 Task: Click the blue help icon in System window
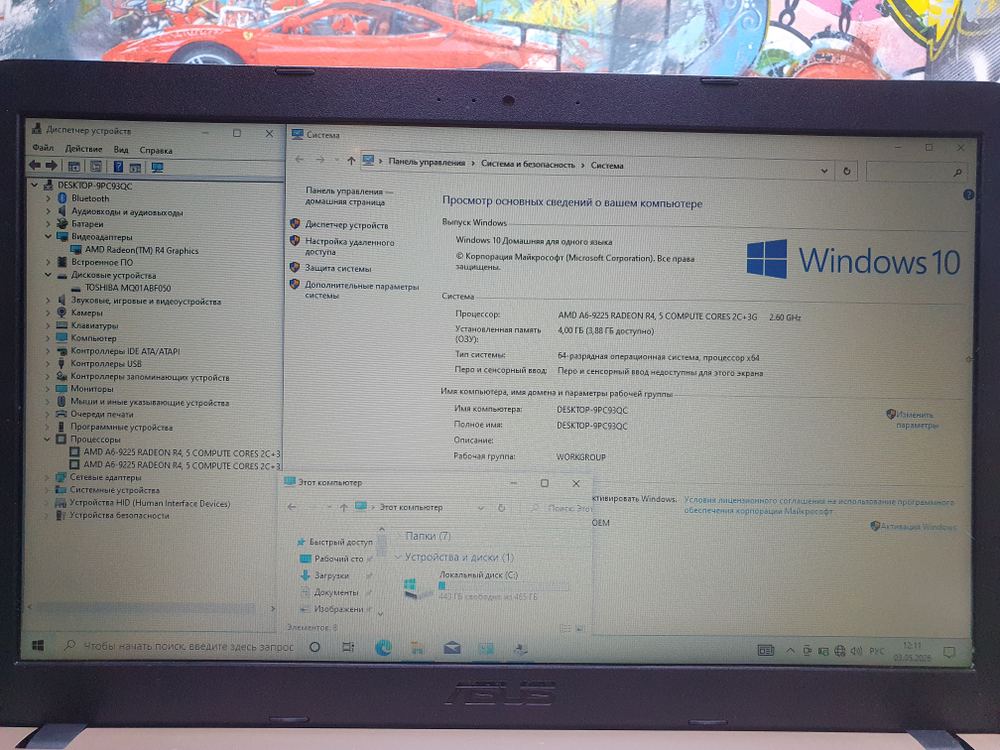968,195
